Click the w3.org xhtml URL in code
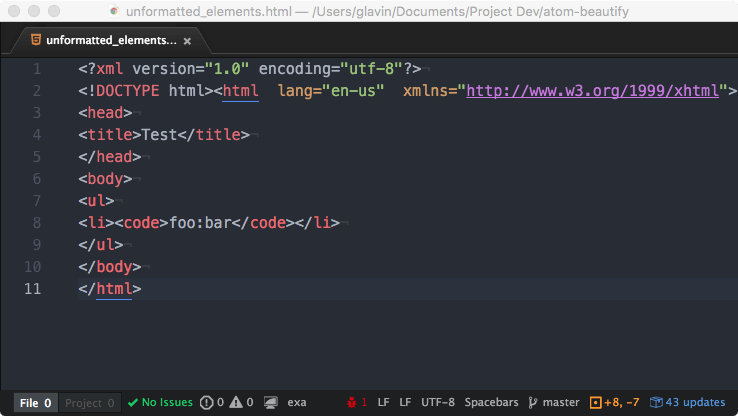The width and height of the screenshot is (738, 416). 593,91
